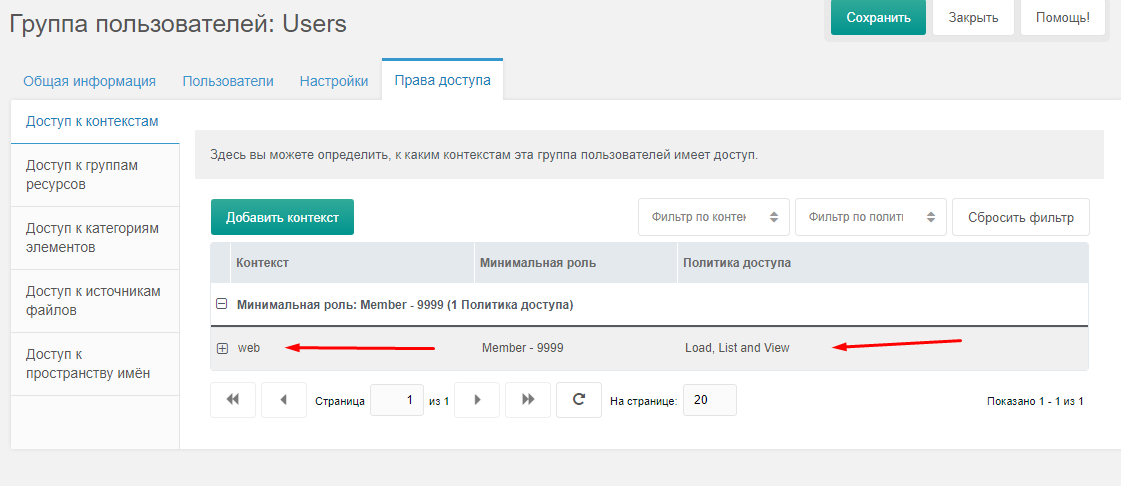This screenshot has height=486, width=1121.
Task: Go to first page of contexts
Action: pyautogui.click(x=233, y=400)
